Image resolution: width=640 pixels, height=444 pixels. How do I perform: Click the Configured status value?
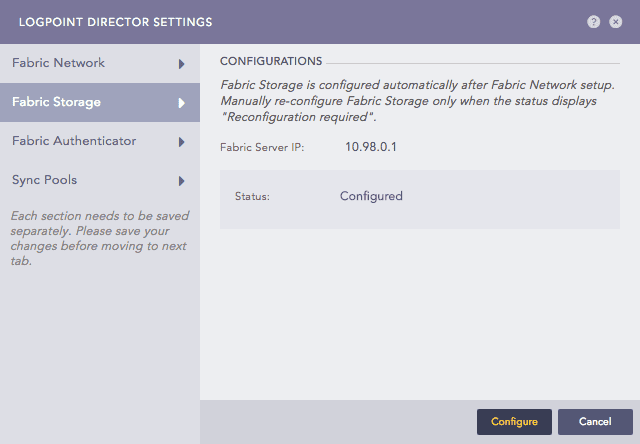(371, 196)
